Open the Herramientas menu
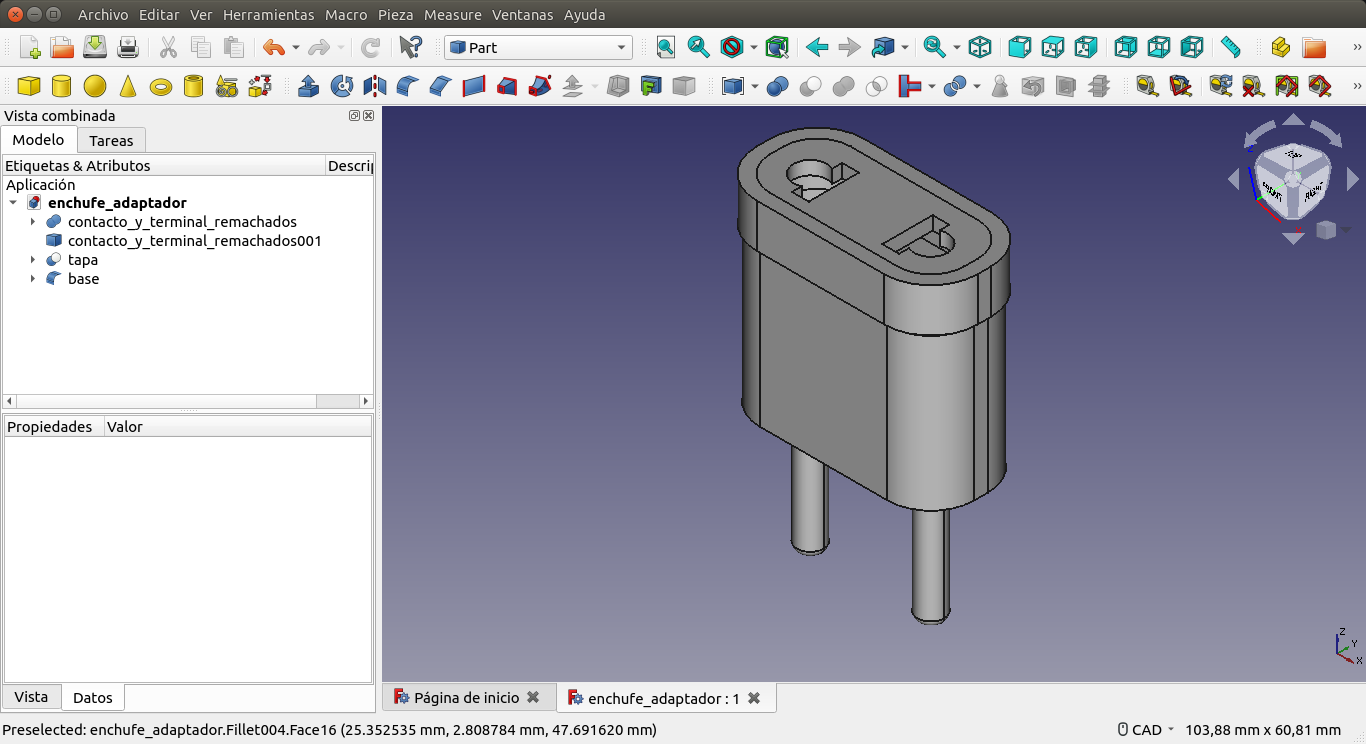The image size is (1366, 744). click(268, 15)
